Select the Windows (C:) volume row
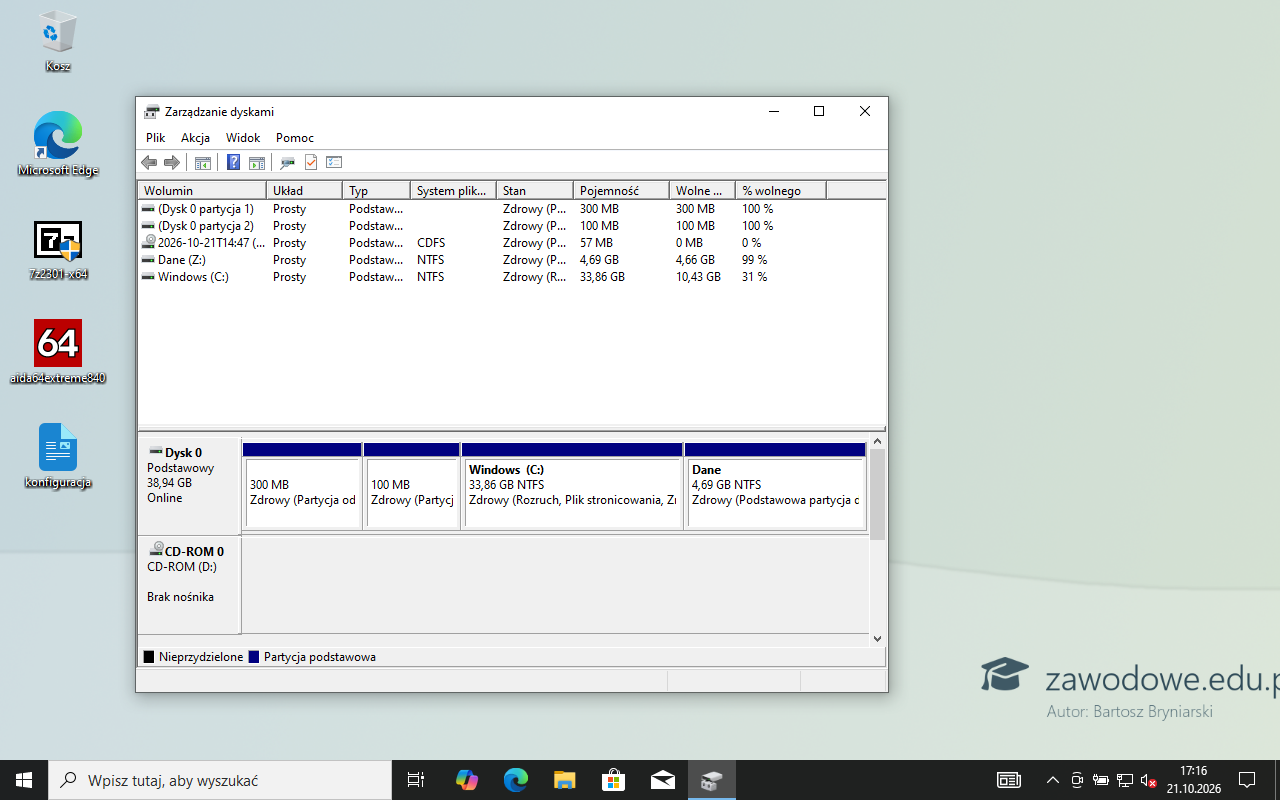 point(511,277)
